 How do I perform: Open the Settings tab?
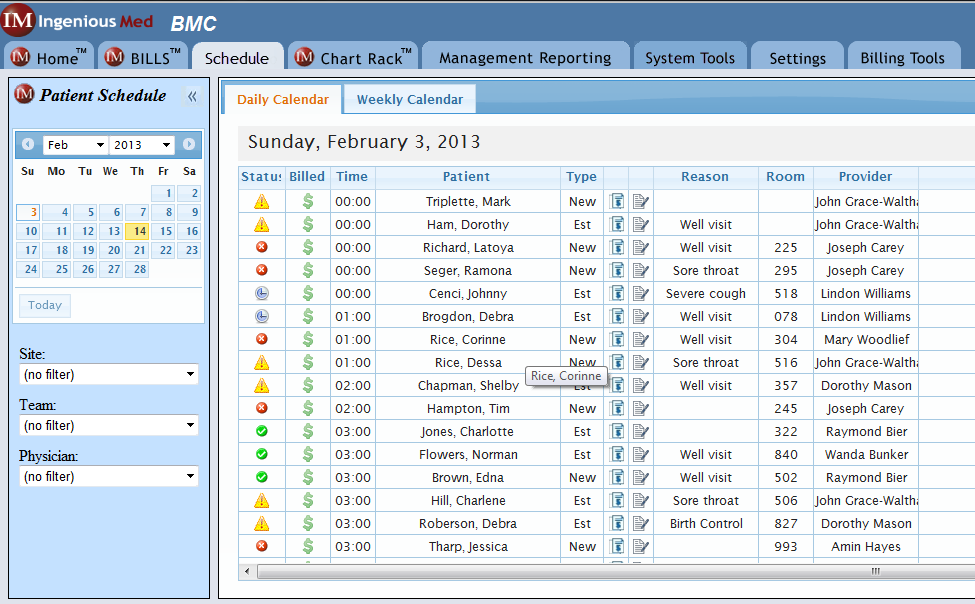point(798,57)
